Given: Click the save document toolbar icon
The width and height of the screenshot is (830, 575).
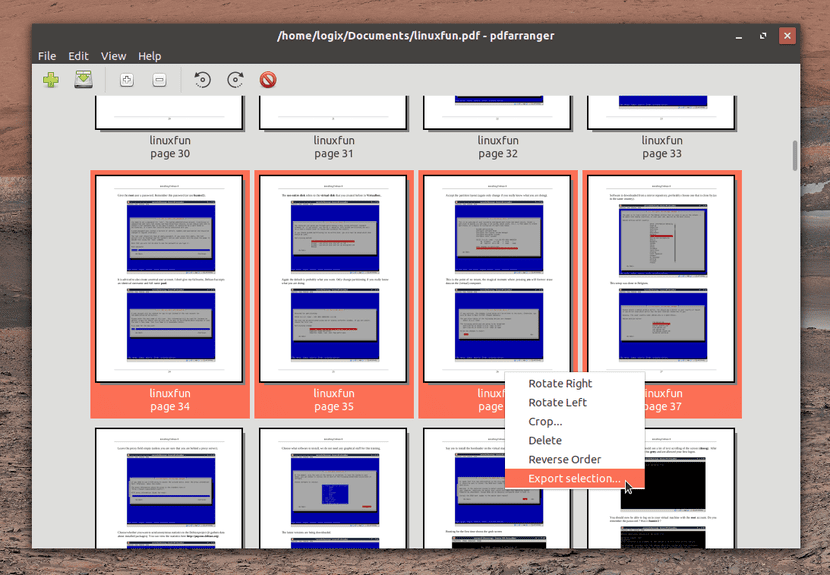Looking at the screenshot, I should (83, 80).
